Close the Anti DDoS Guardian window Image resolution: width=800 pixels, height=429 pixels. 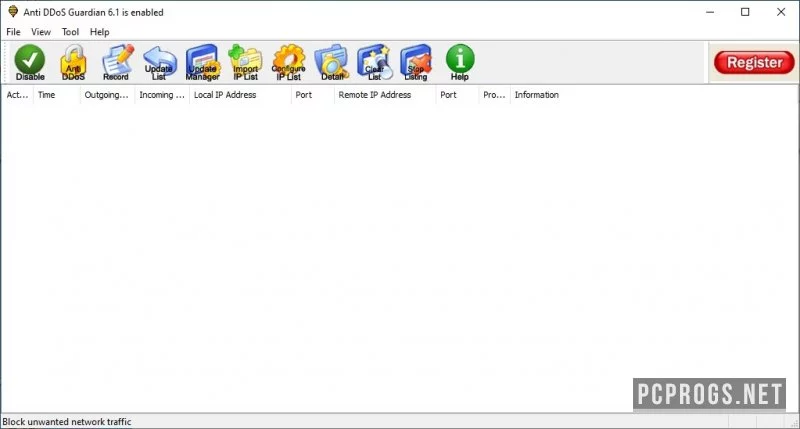[781, 12]
